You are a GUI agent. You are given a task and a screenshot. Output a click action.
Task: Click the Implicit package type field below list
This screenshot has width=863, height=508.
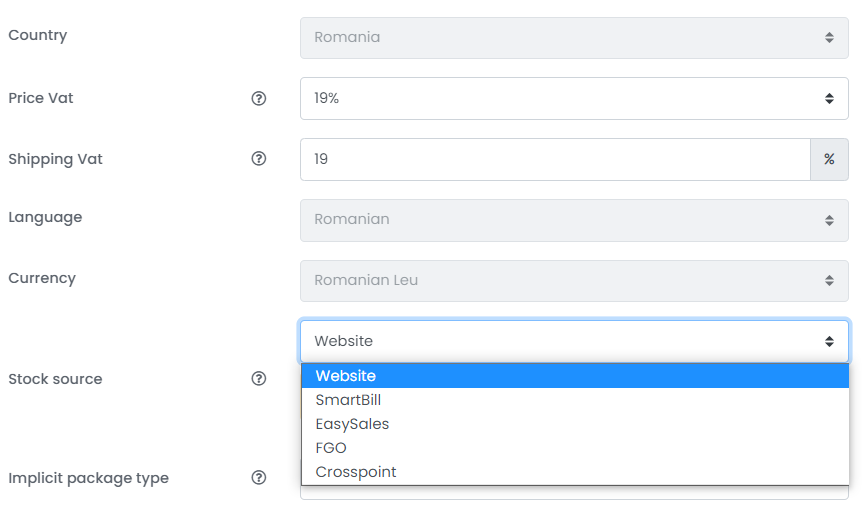click(x=574, y=493)
